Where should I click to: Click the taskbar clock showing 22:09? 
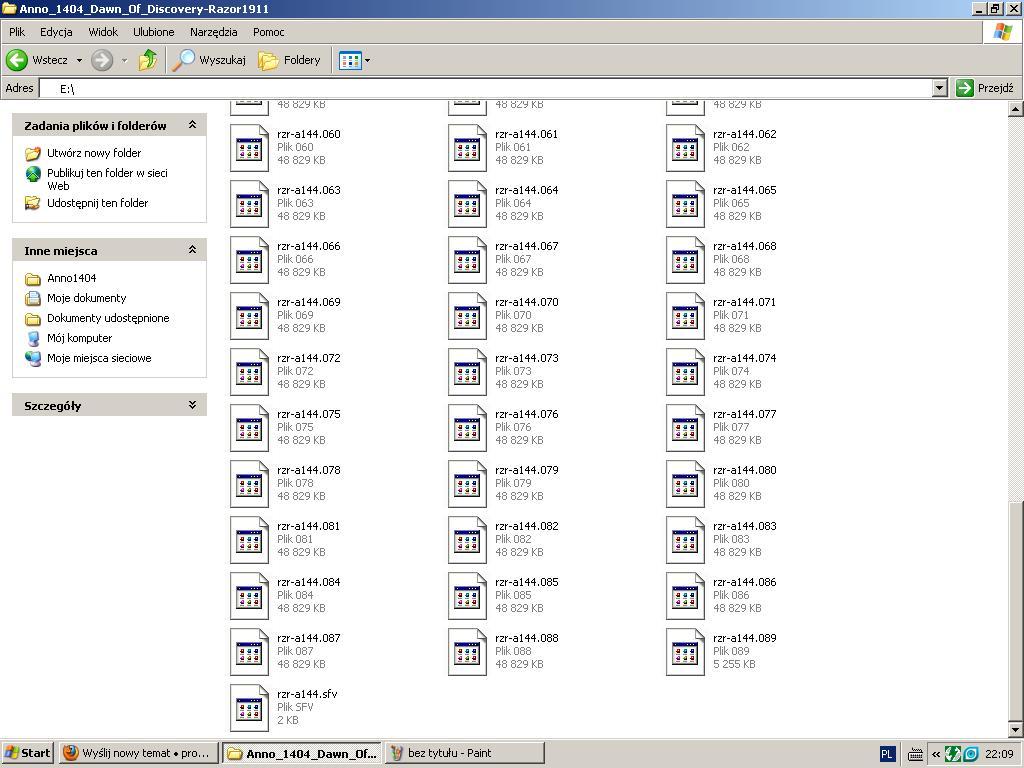point(999,754)
